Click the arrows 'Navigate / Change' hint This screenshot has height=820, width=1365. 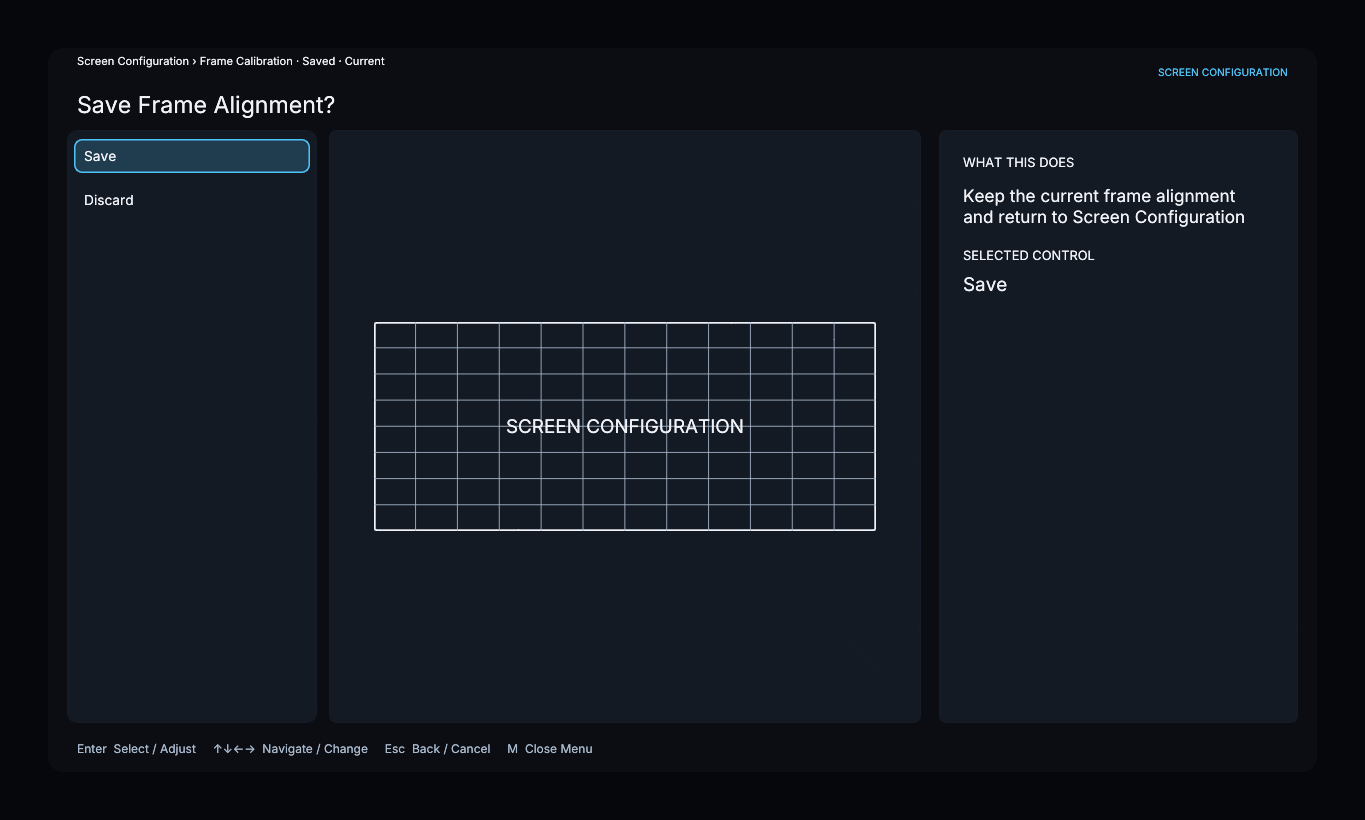290,749
